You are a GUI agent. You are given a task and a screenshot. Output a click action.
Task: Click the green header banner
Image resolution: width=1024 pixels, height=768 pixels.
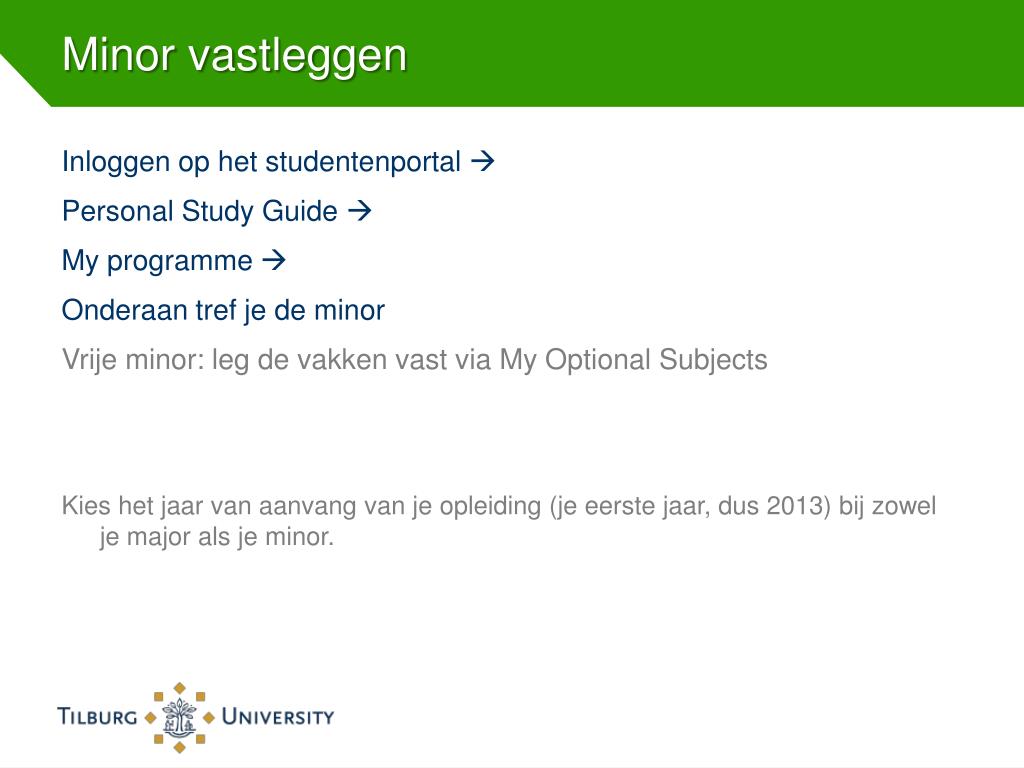click(512, 53)
